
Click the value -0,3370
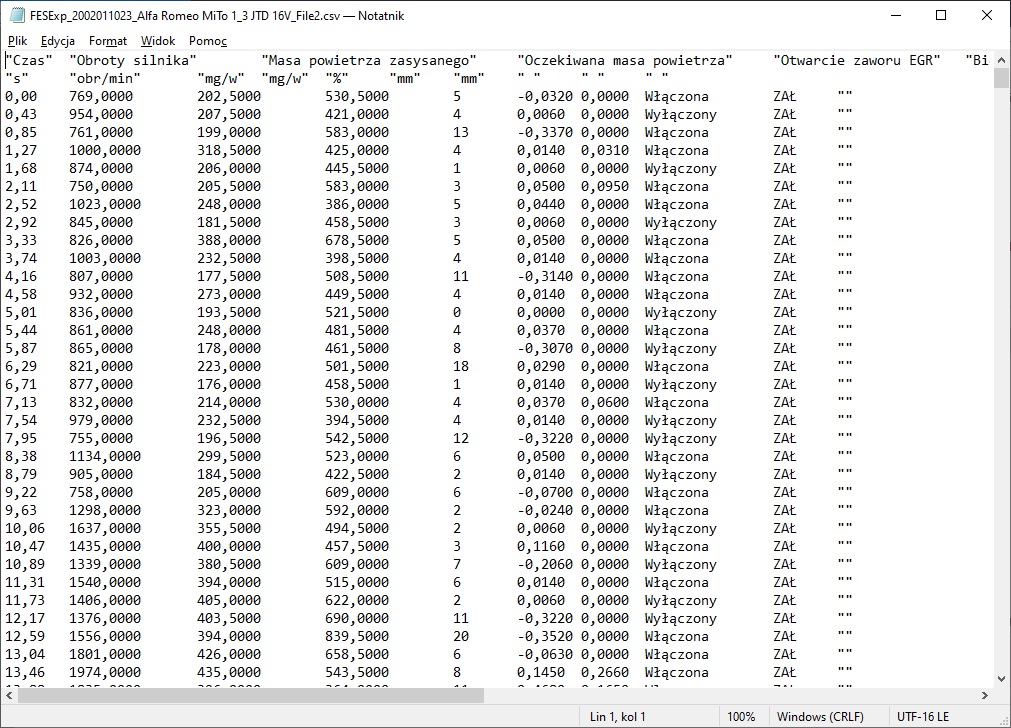[545, 132]
